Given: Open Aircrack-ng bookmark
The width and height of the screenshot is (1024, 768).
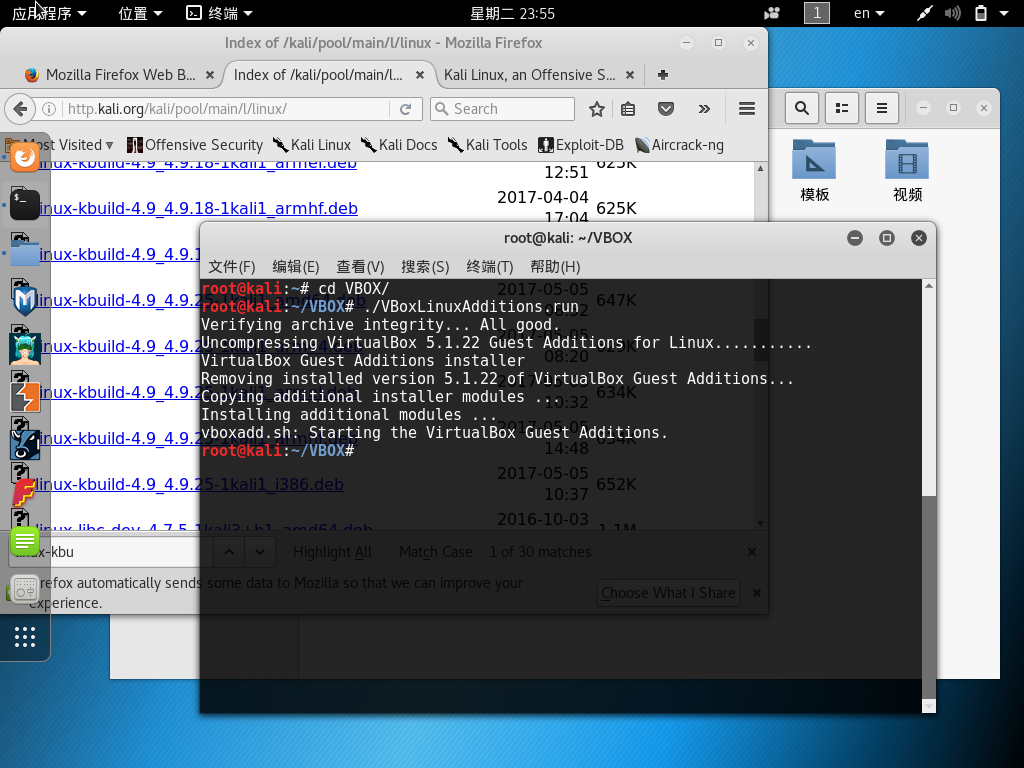Looking at the screenshot, I should point(679,145).
